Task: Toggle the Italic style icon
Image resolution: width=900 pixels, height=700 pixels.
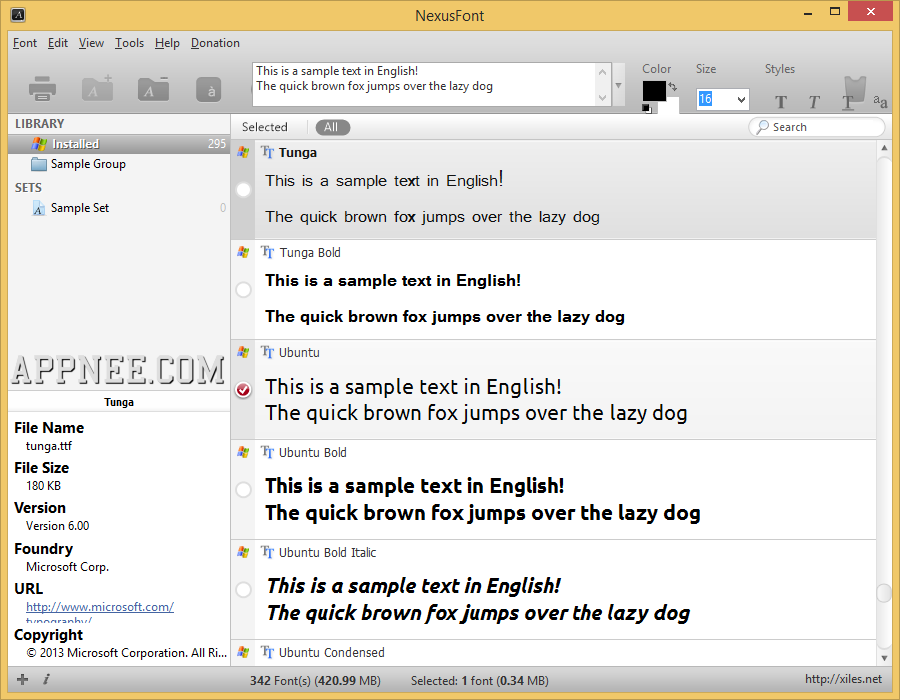Action: point(814,102)
